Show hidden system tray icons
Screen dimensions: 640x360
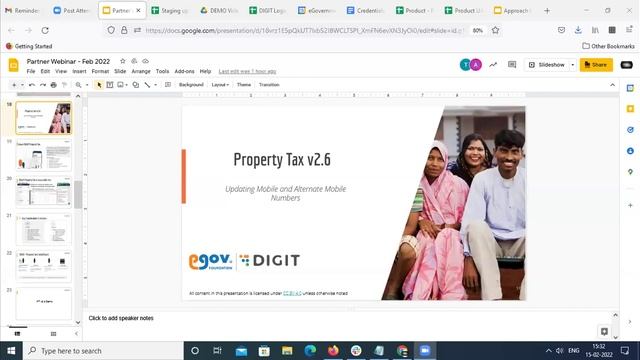tap(548, 351)
